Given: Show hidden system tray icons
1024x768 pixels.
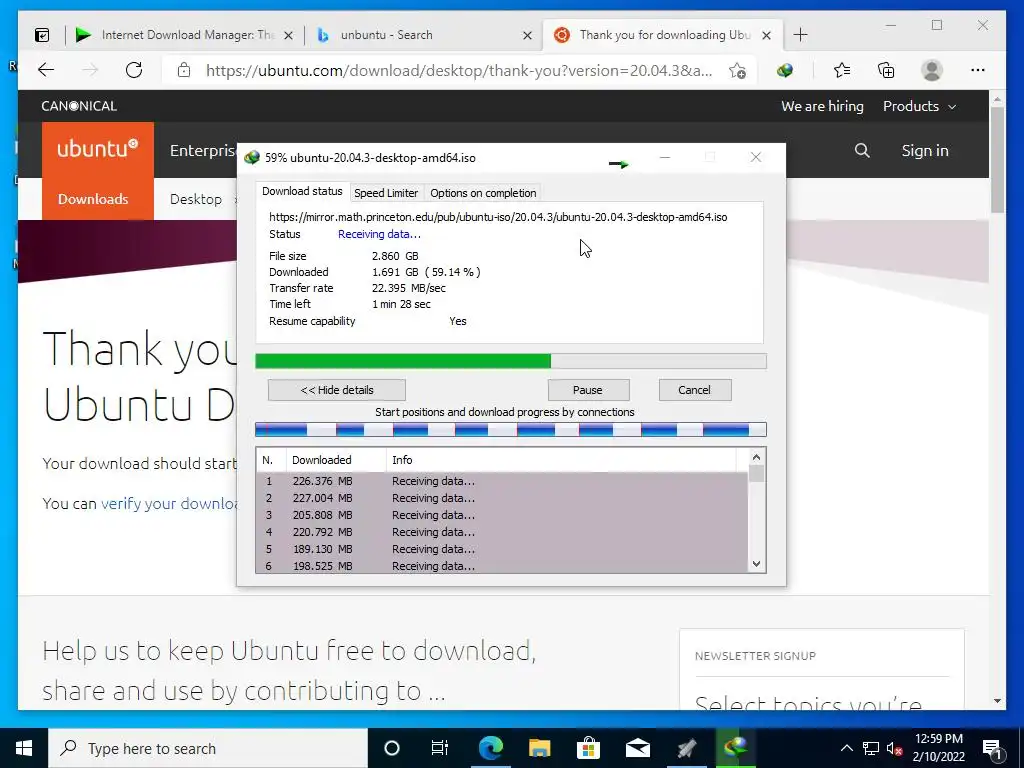Looking at the screenshot, I should coord(846,748).
